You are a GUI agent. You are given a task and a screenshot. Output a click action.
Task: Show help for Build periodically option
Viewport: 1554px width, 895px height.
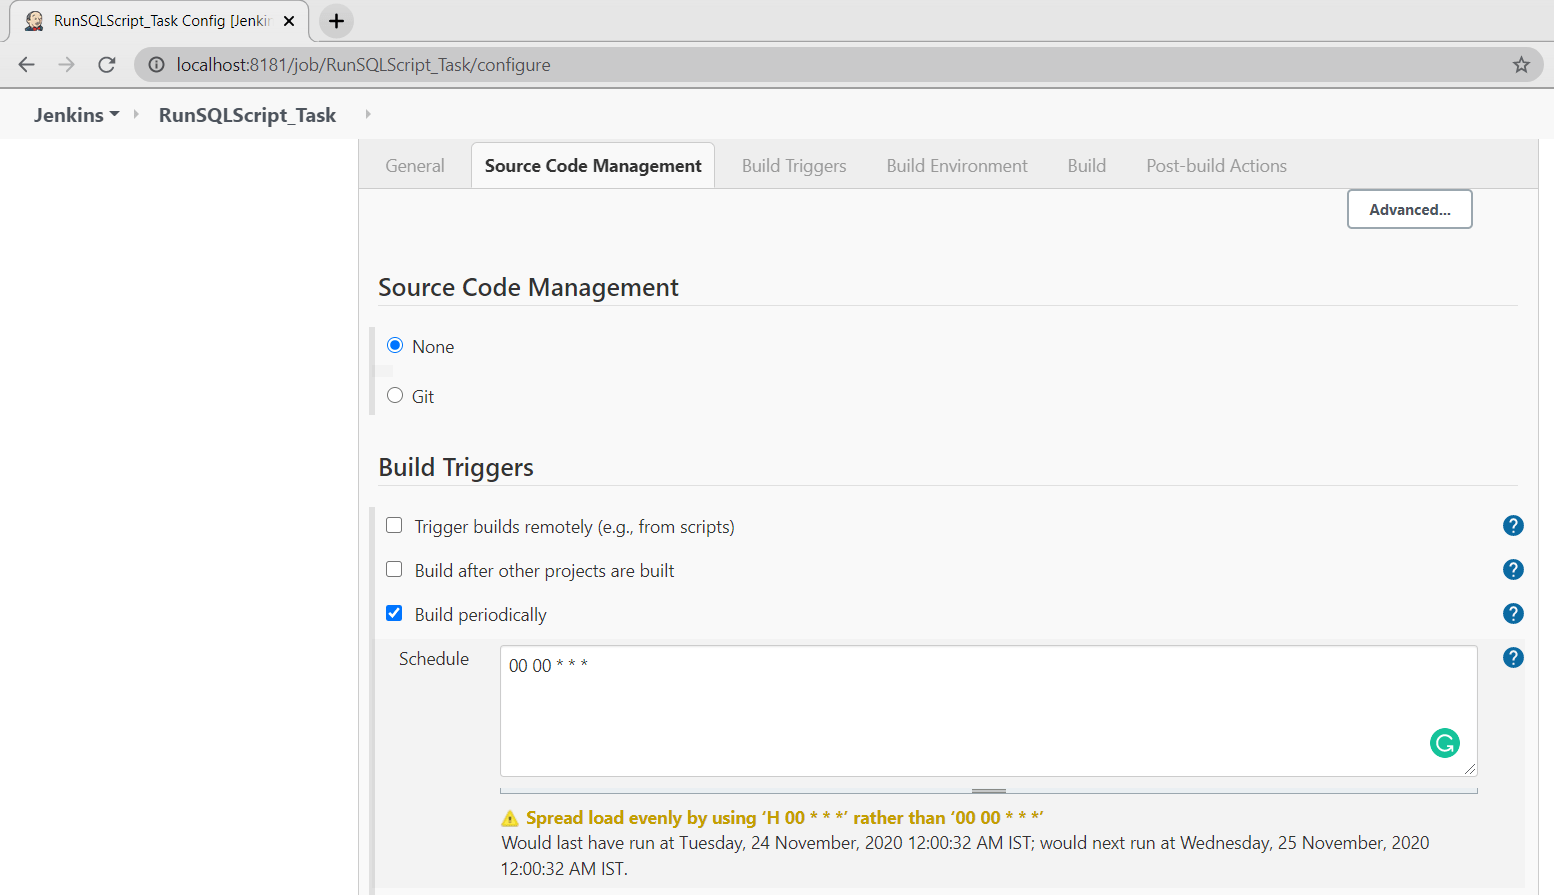click(x=1513, y=614)
